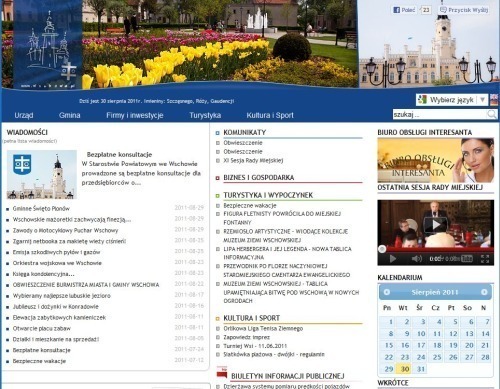Open Gminne Święto Plonów news item

(41, 209)
